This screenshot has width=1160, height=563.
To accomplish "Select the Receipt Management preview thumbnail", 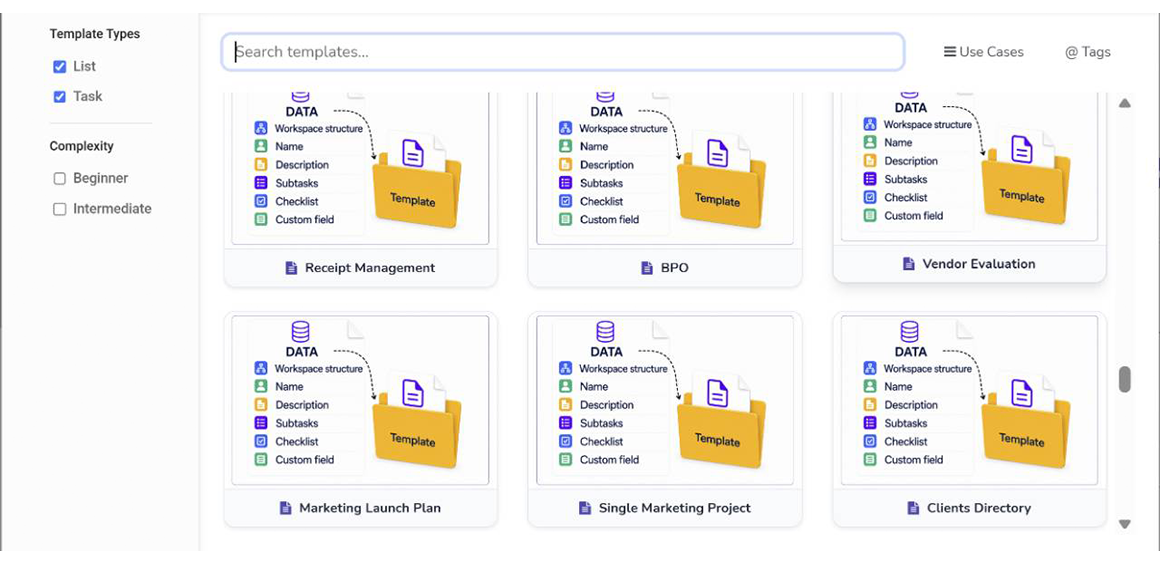I will point(361,169).
